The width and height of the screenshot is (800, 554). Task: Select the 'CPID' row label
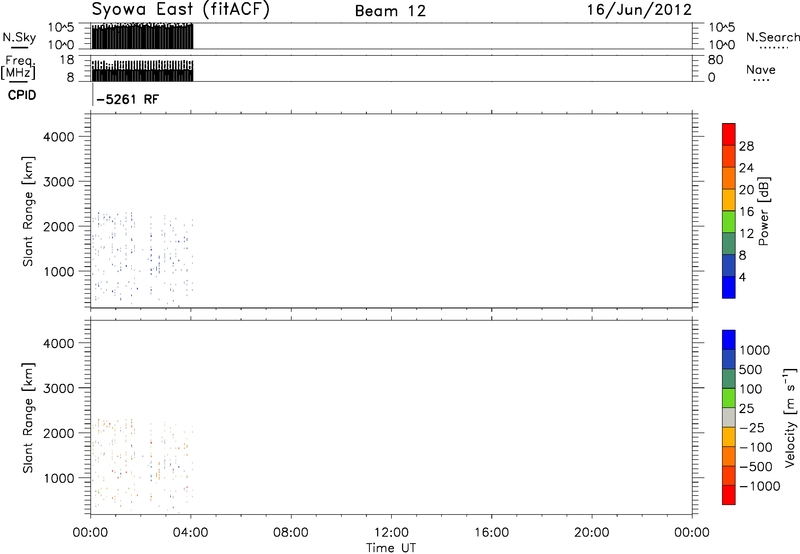[22, 95]
